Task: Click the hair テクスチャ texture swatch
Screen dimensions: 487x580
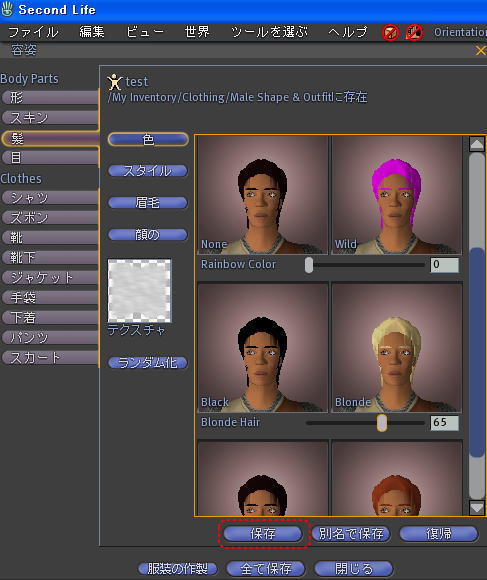Action: click(139, 291)
